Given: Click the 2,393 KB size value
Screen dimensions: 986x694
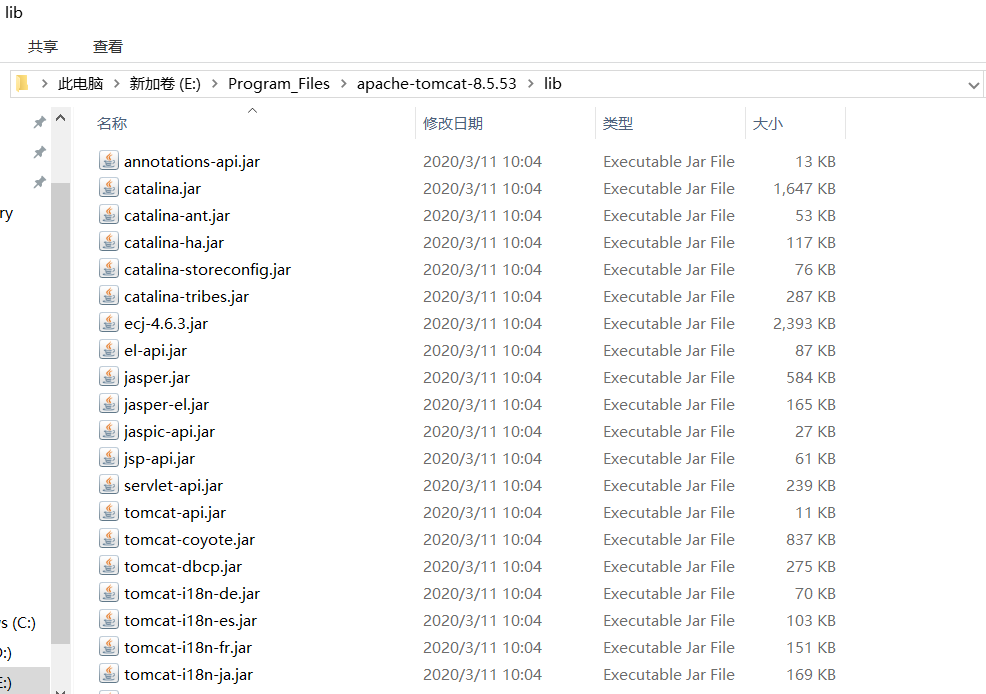Looking at the screenshot, I should tap(804, 324).
